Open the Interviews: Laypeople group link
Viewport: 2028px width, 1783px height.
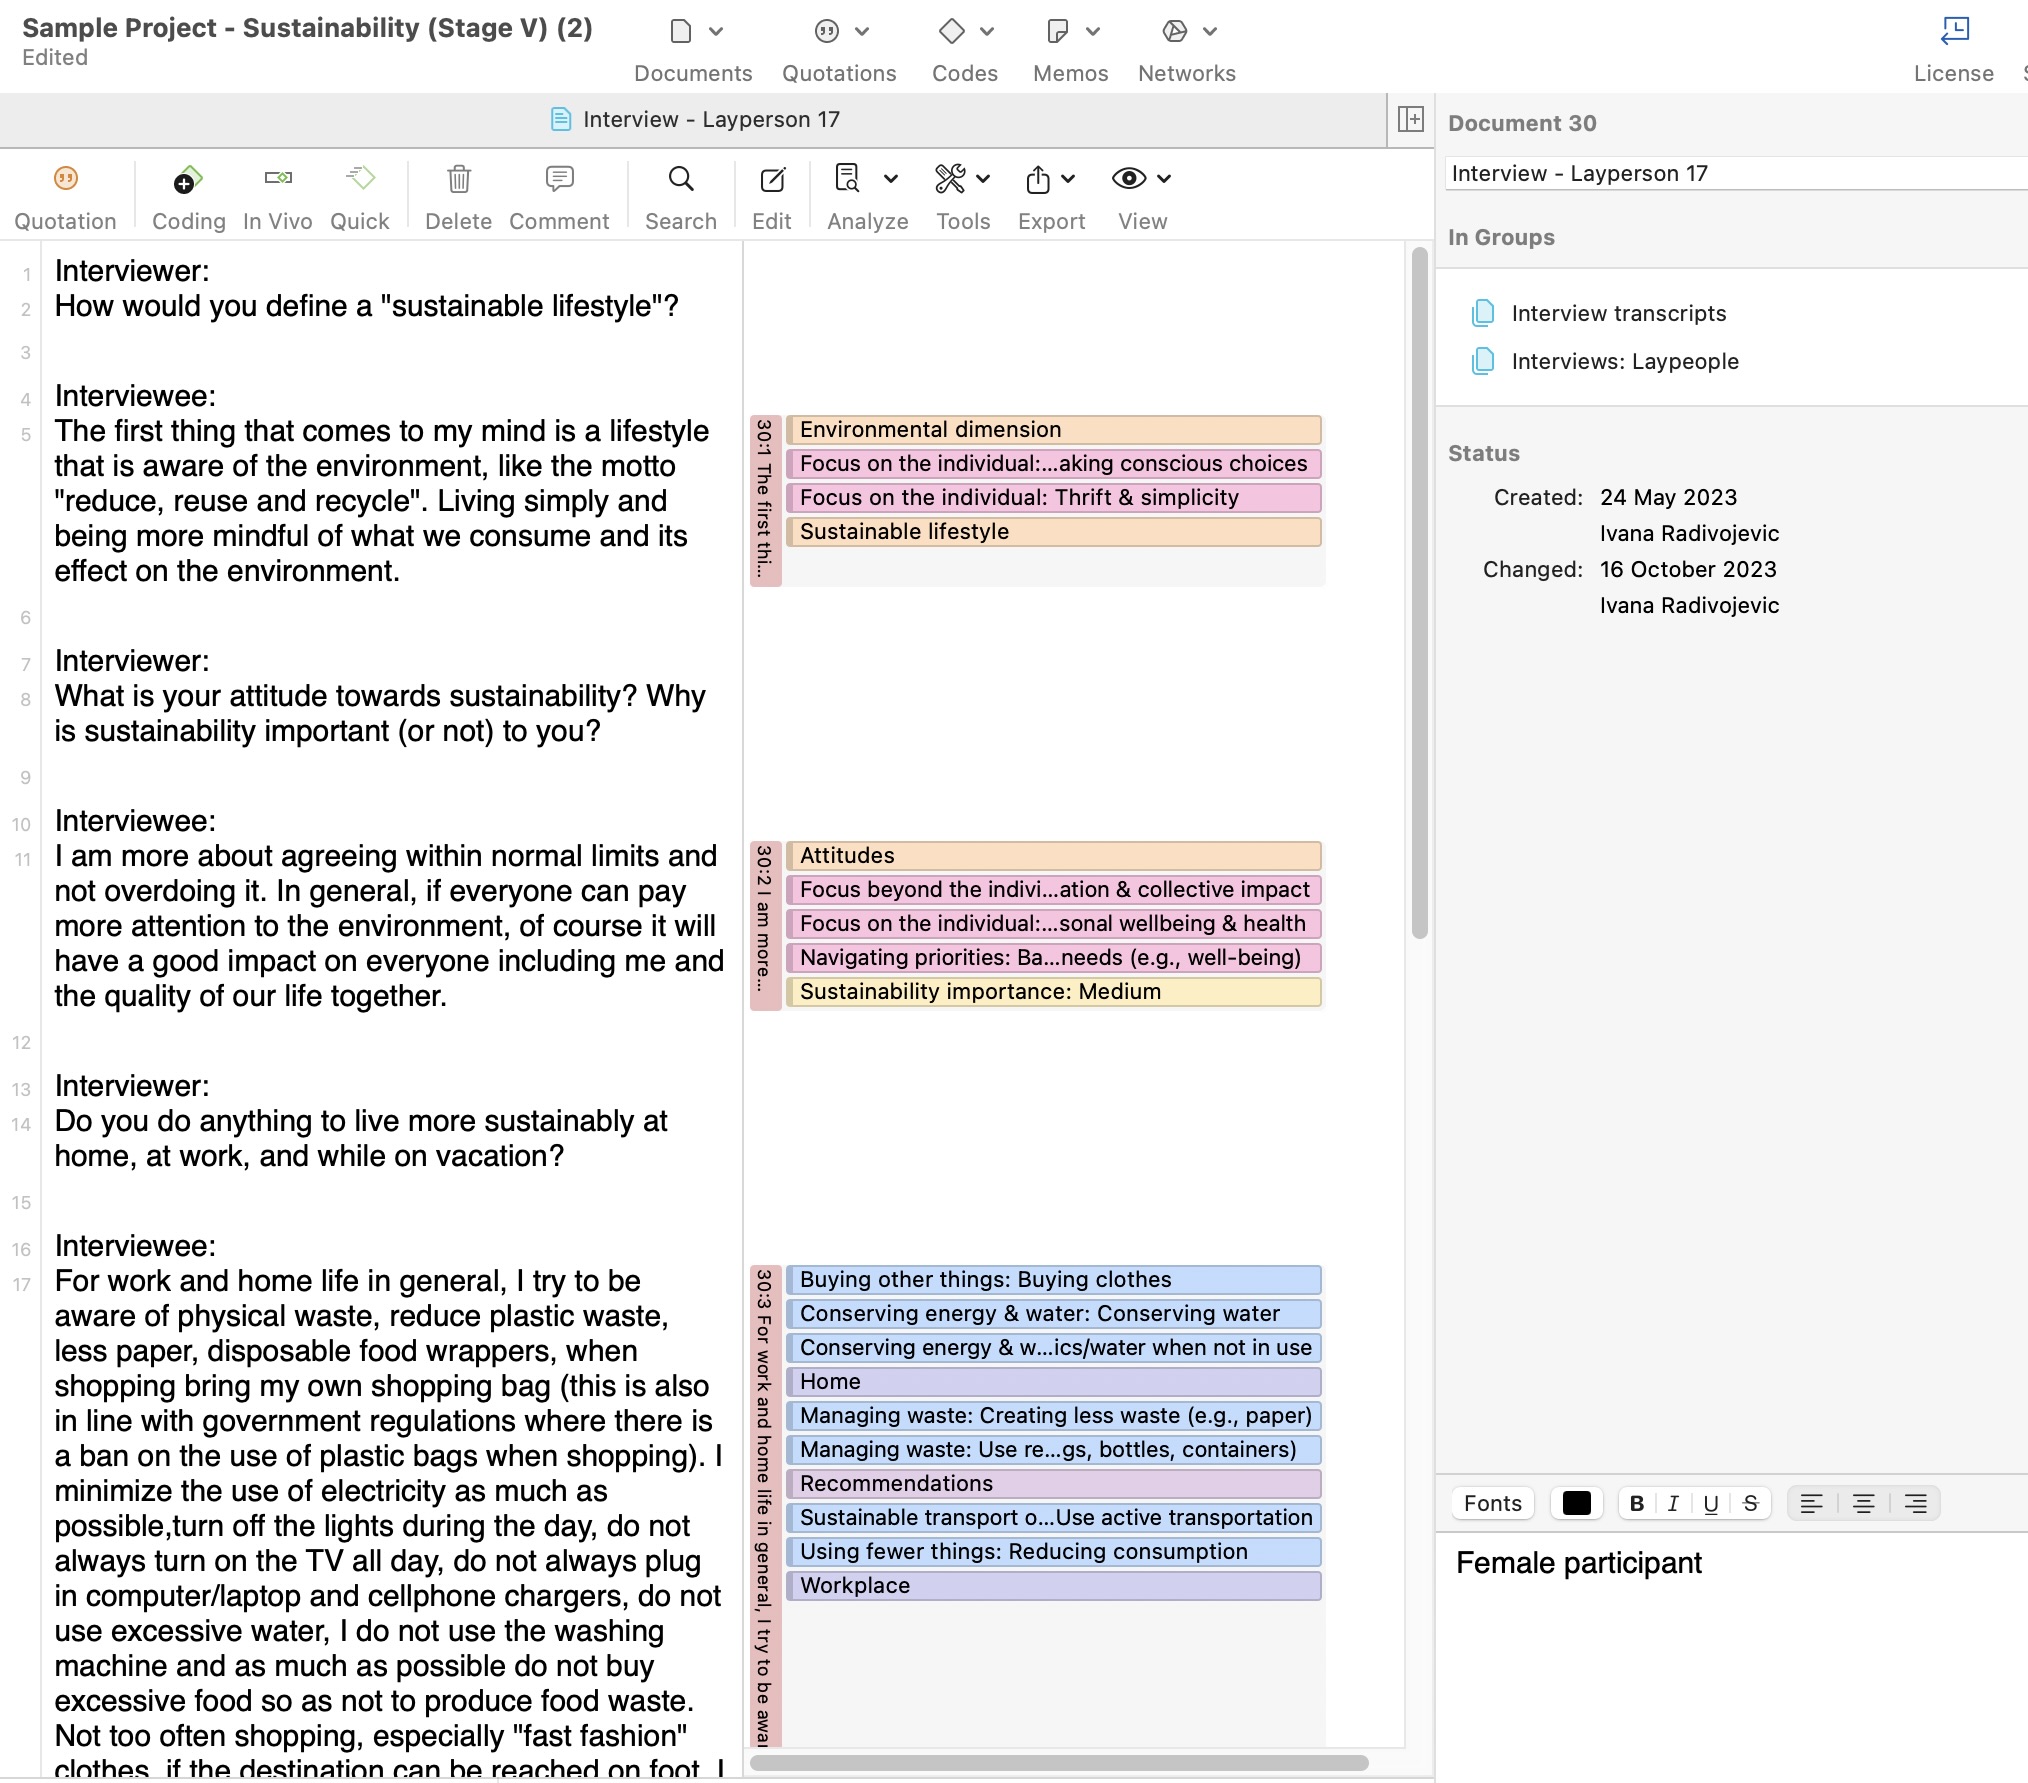click(1624, 361)
